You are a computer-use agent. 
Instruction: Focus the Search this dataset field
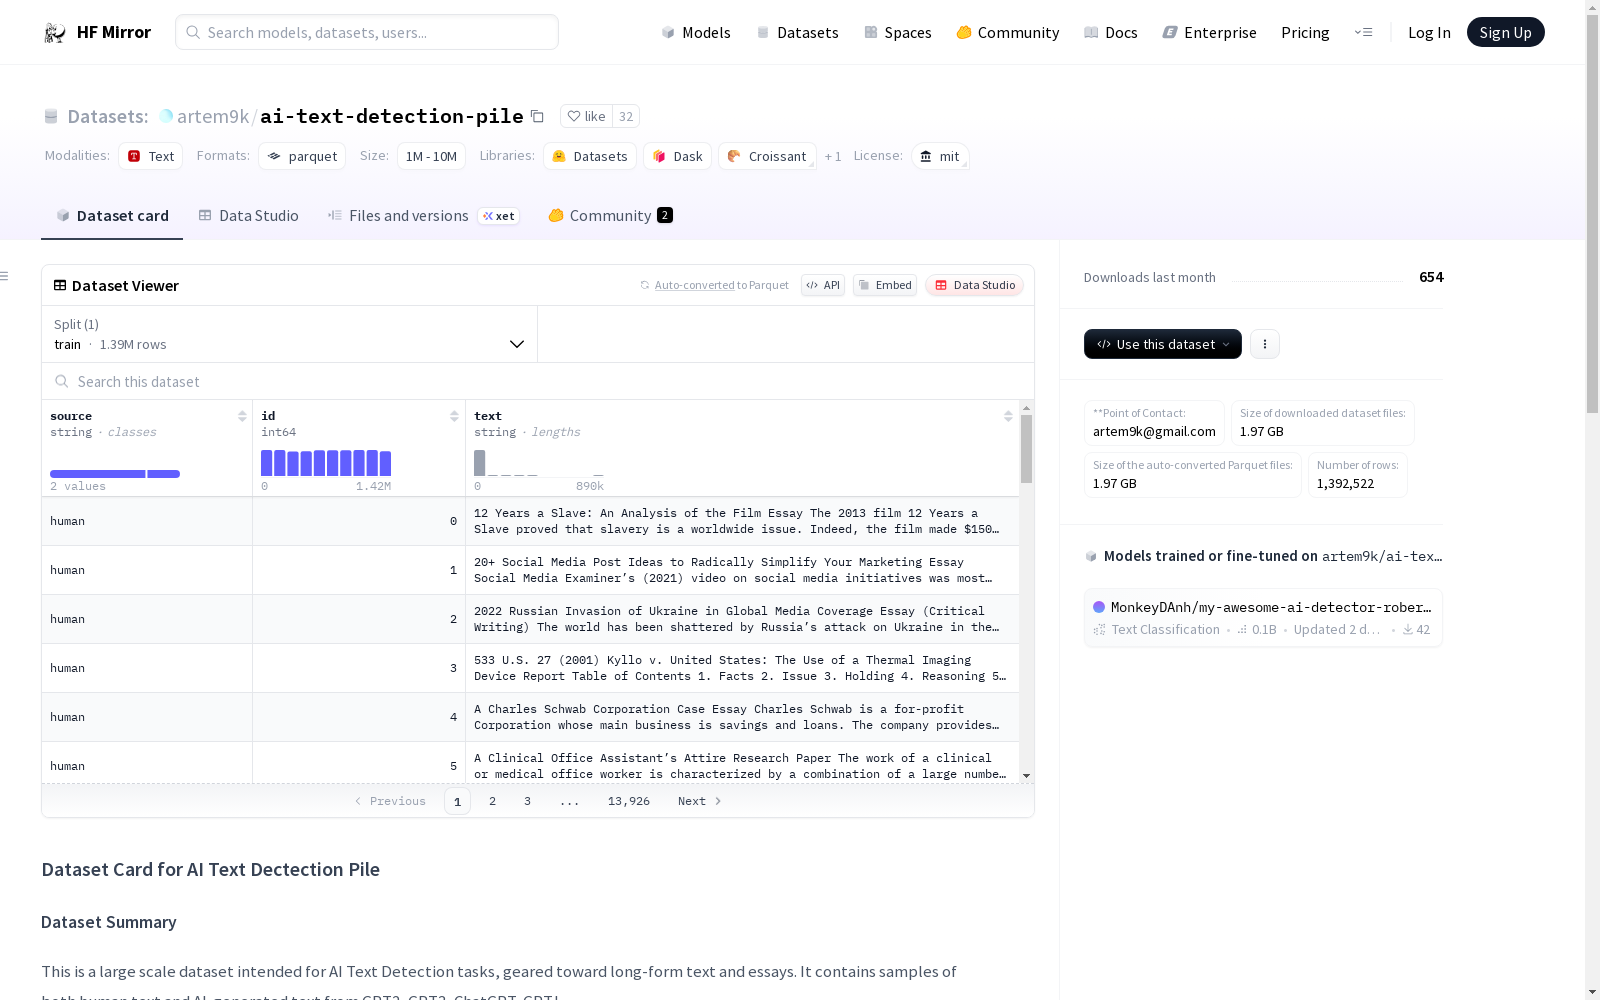pos(538,382)
